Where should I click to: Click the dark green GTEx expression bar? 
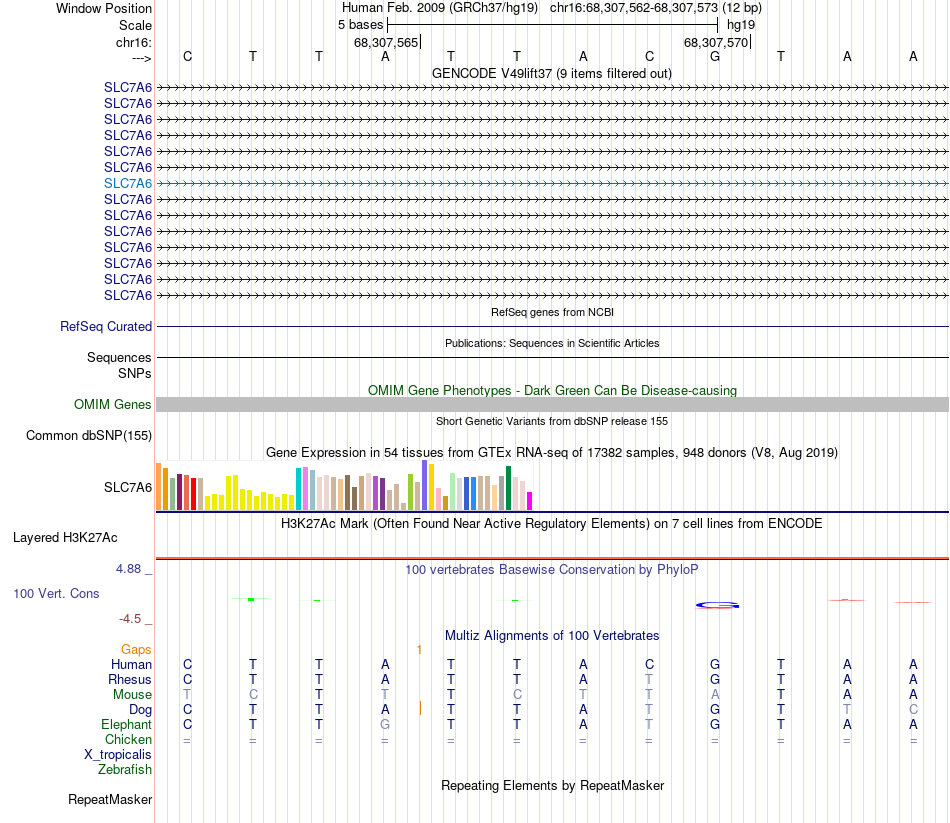tap(508, 488)
